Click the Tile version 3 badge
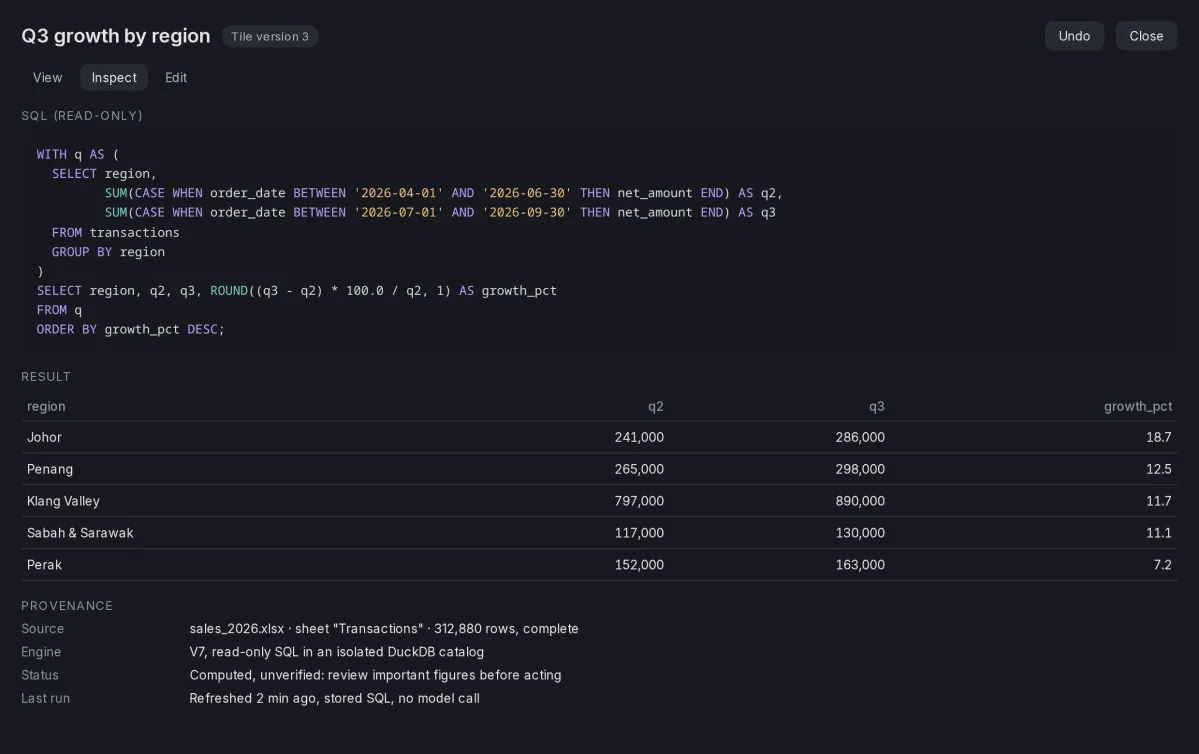This screenshot has height=754, width=1199. point(270,37)
